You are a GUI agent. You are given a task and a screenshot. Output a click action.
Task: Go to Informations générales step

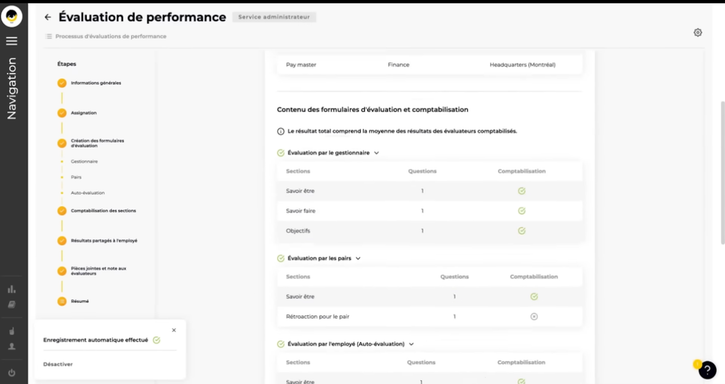96,83
